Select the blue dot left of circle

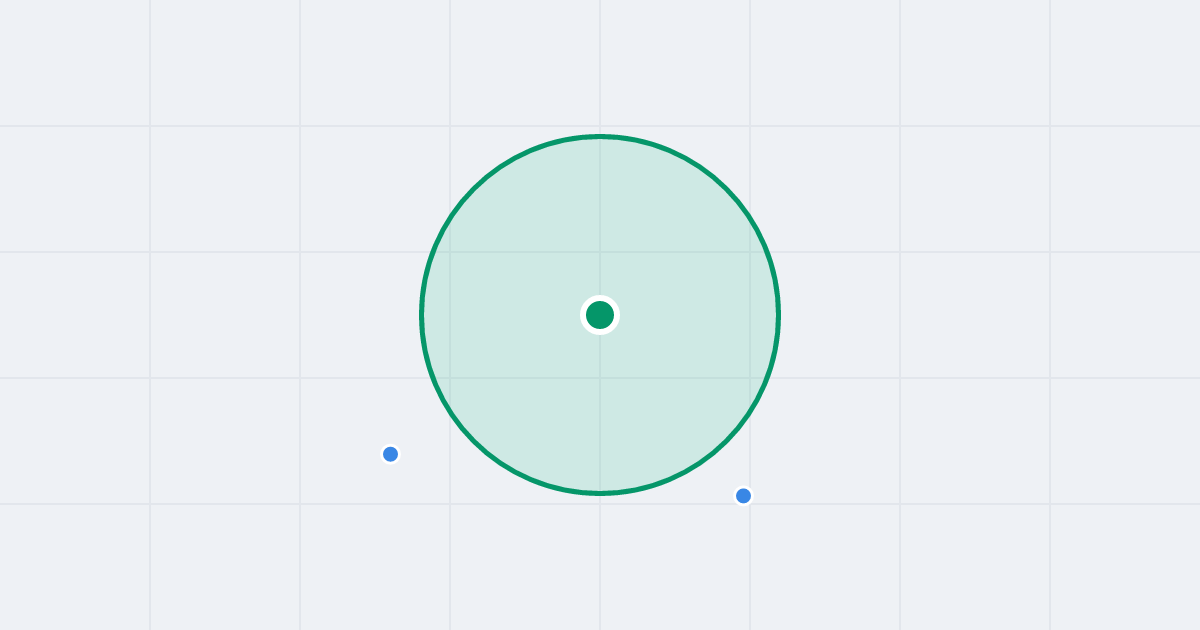tap(390, 454)
